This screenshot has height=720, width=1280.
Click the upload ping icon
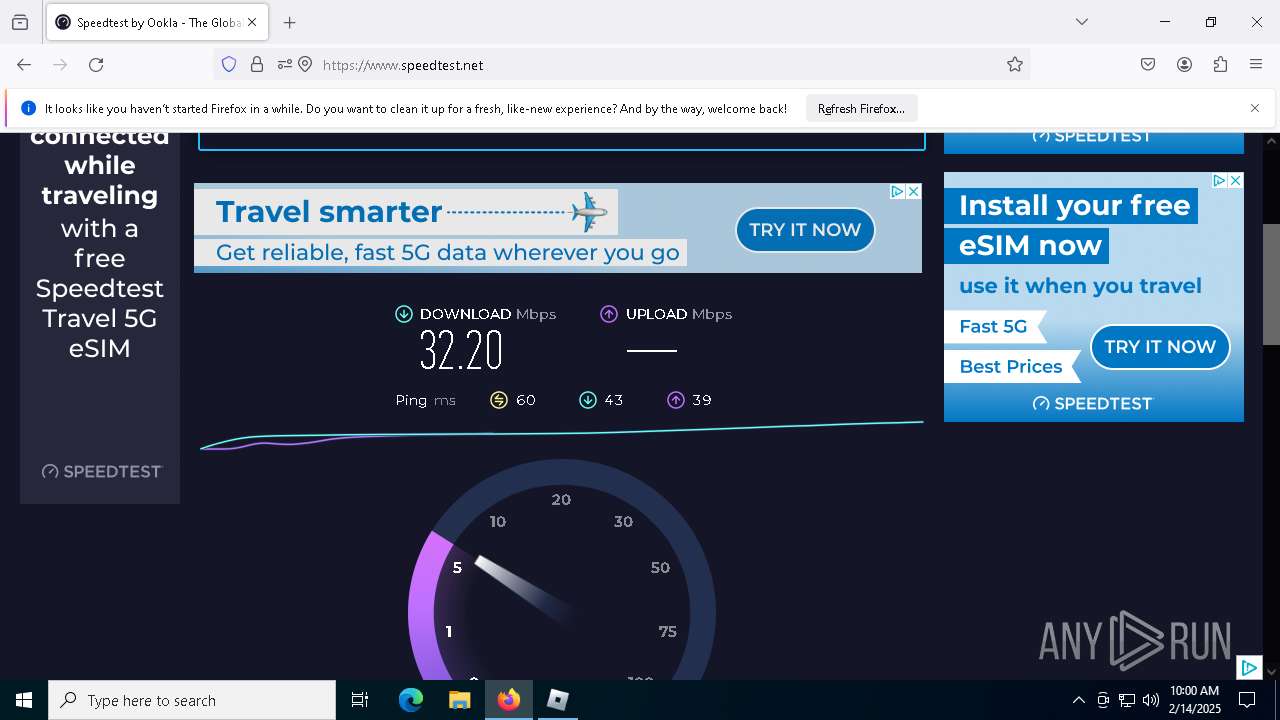(x=676, y=400)
